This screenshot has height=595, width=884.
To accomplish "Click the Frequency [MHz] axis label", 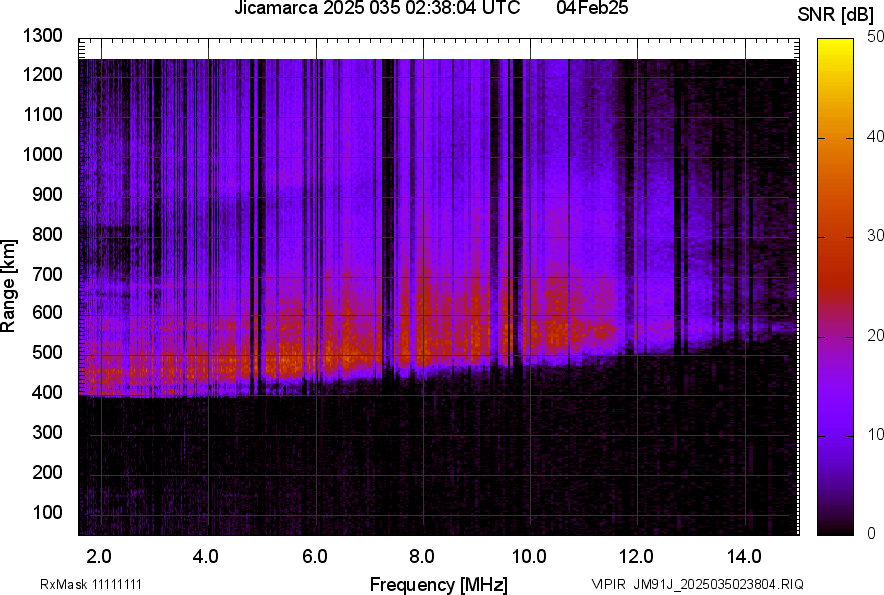I will (438, 584).
